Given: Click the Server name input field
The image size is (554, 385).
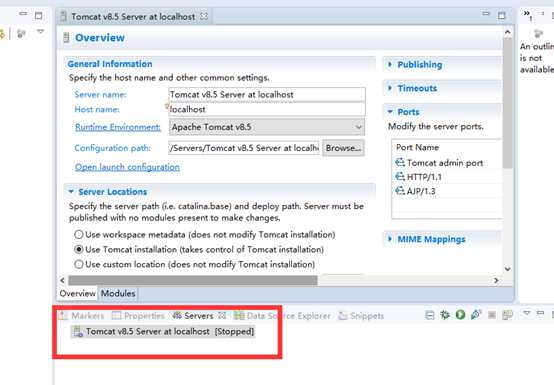Looking at the screenshot, I should tap(267, 95).
